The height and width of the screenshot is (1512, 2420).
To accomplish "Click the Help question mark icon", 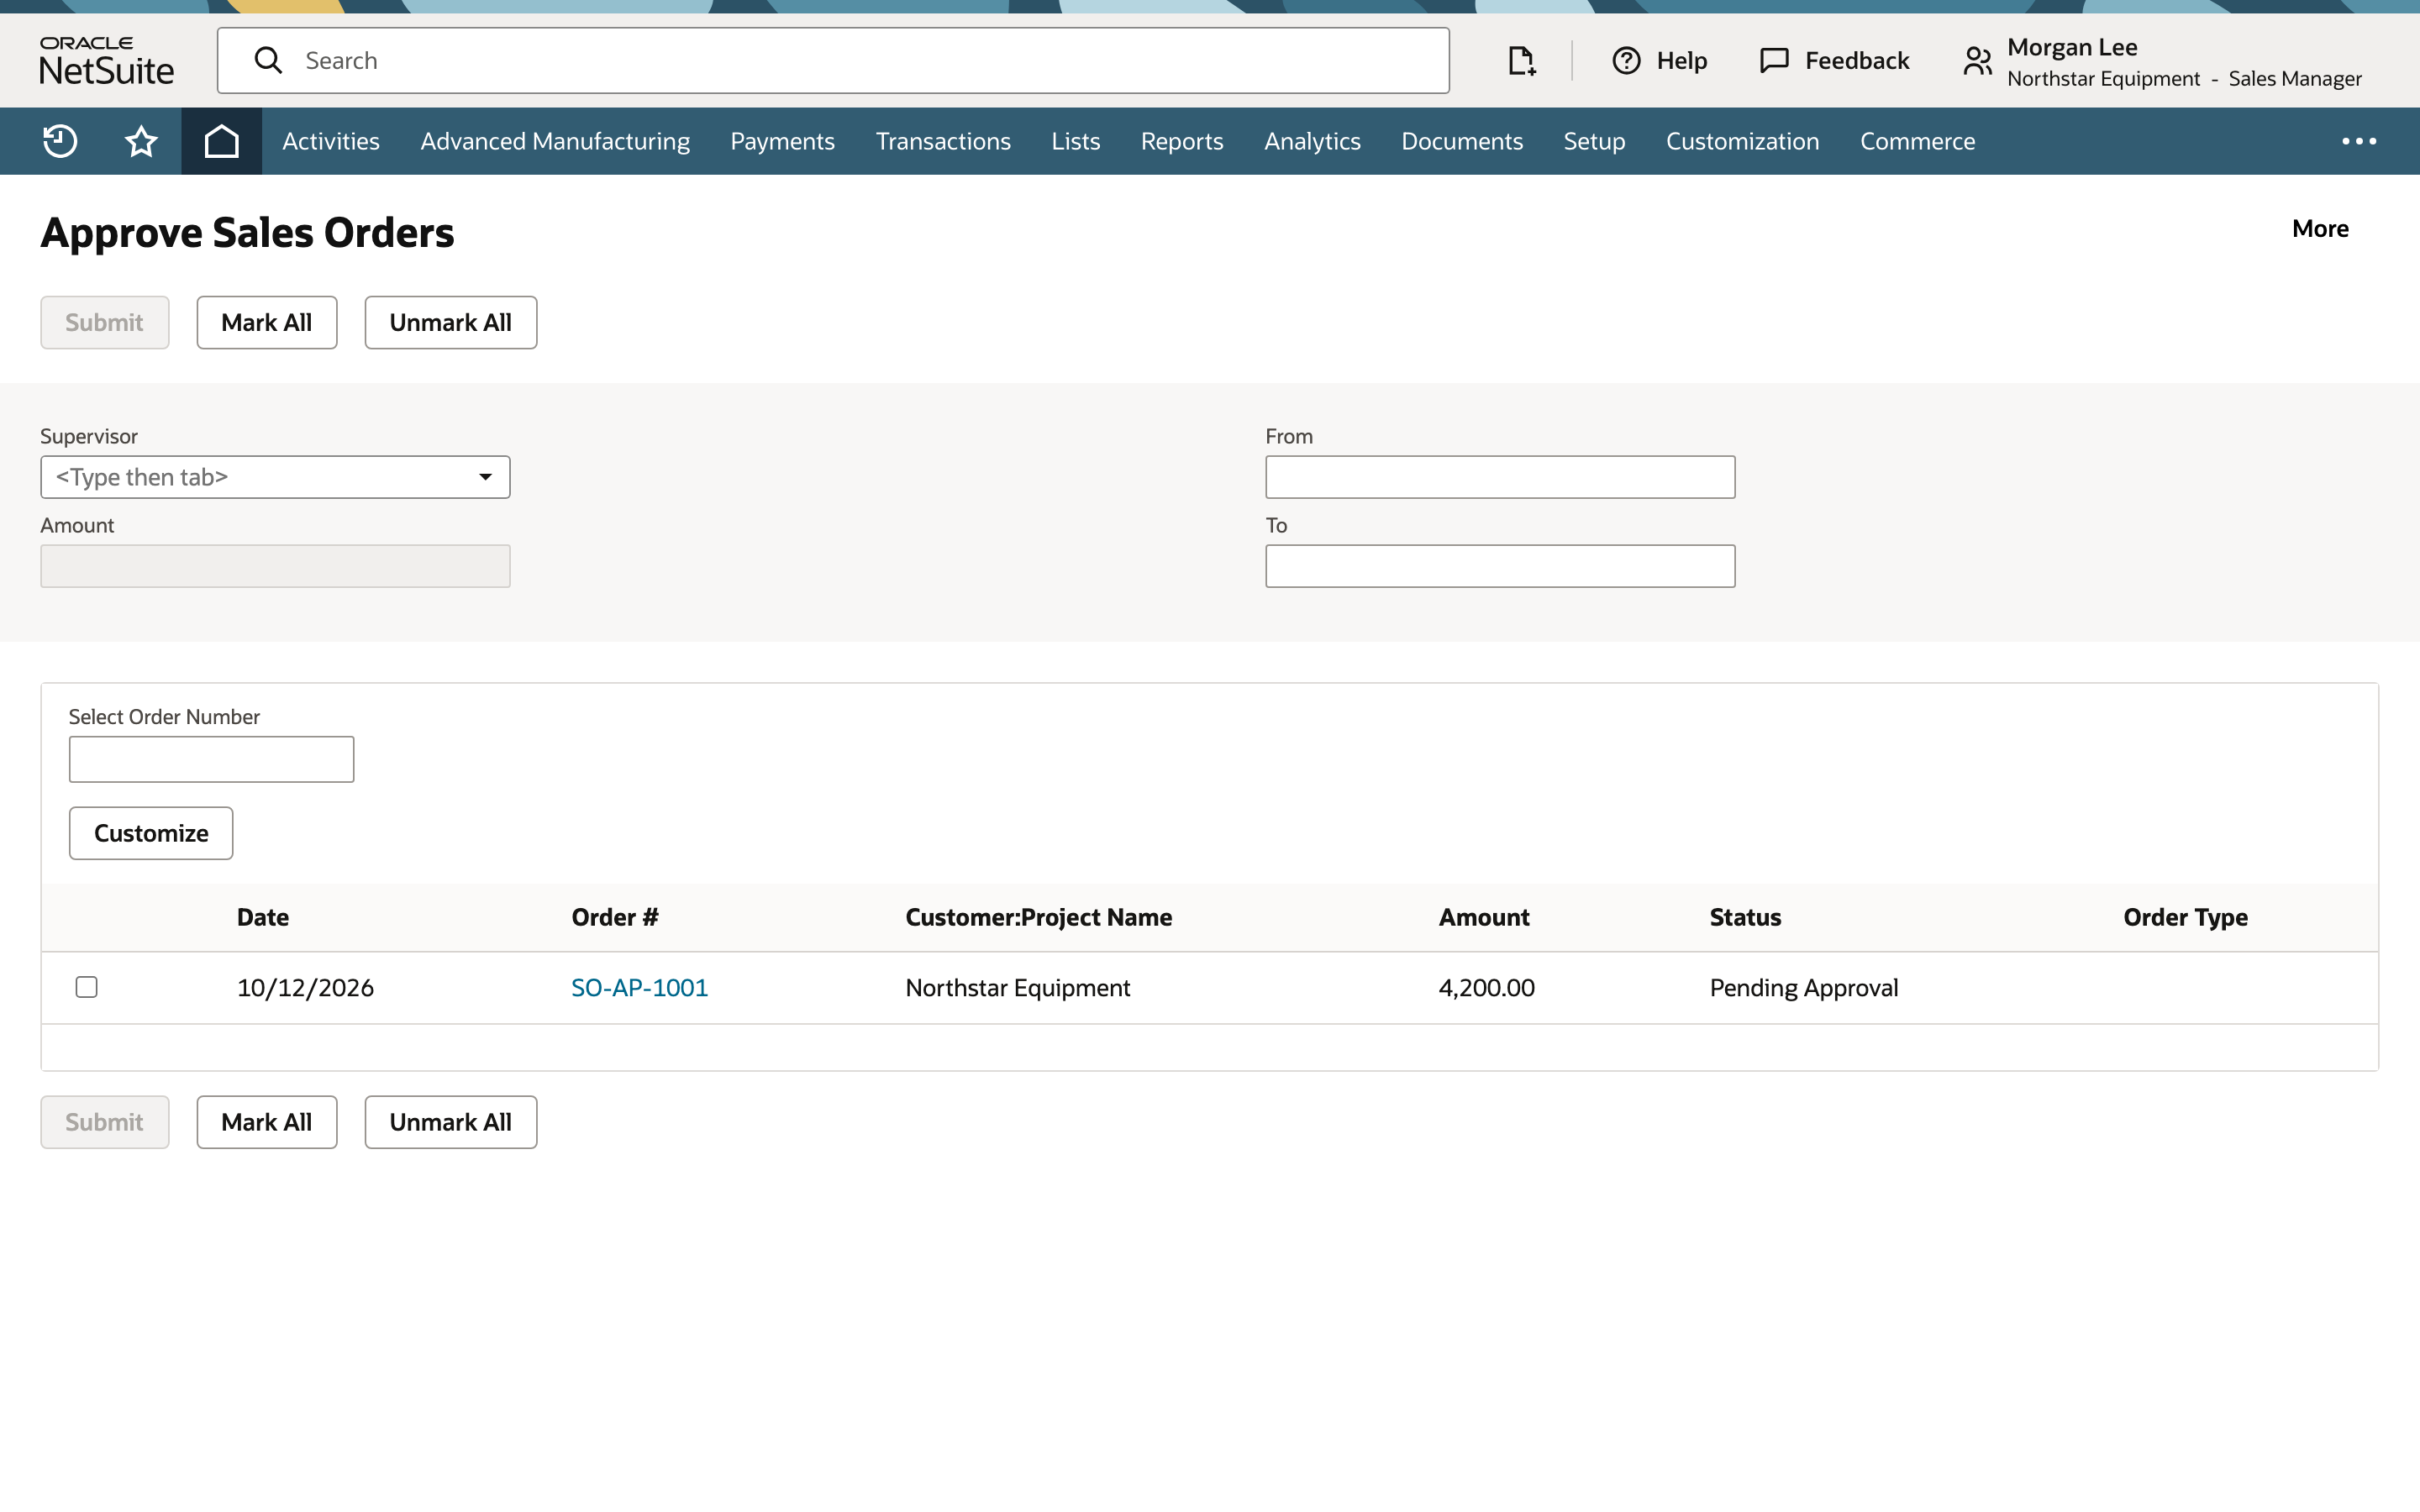I will pyautogui.click(x=1626, y=61).
